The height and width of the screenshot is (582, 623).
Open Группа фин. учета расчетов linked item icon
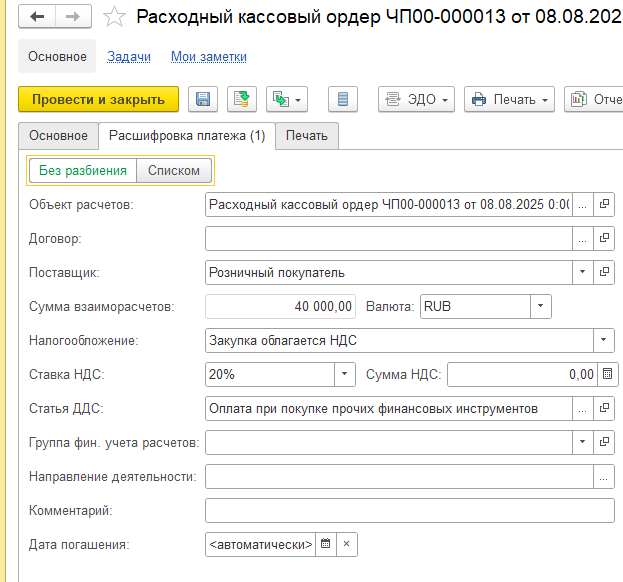pos(604,442)
